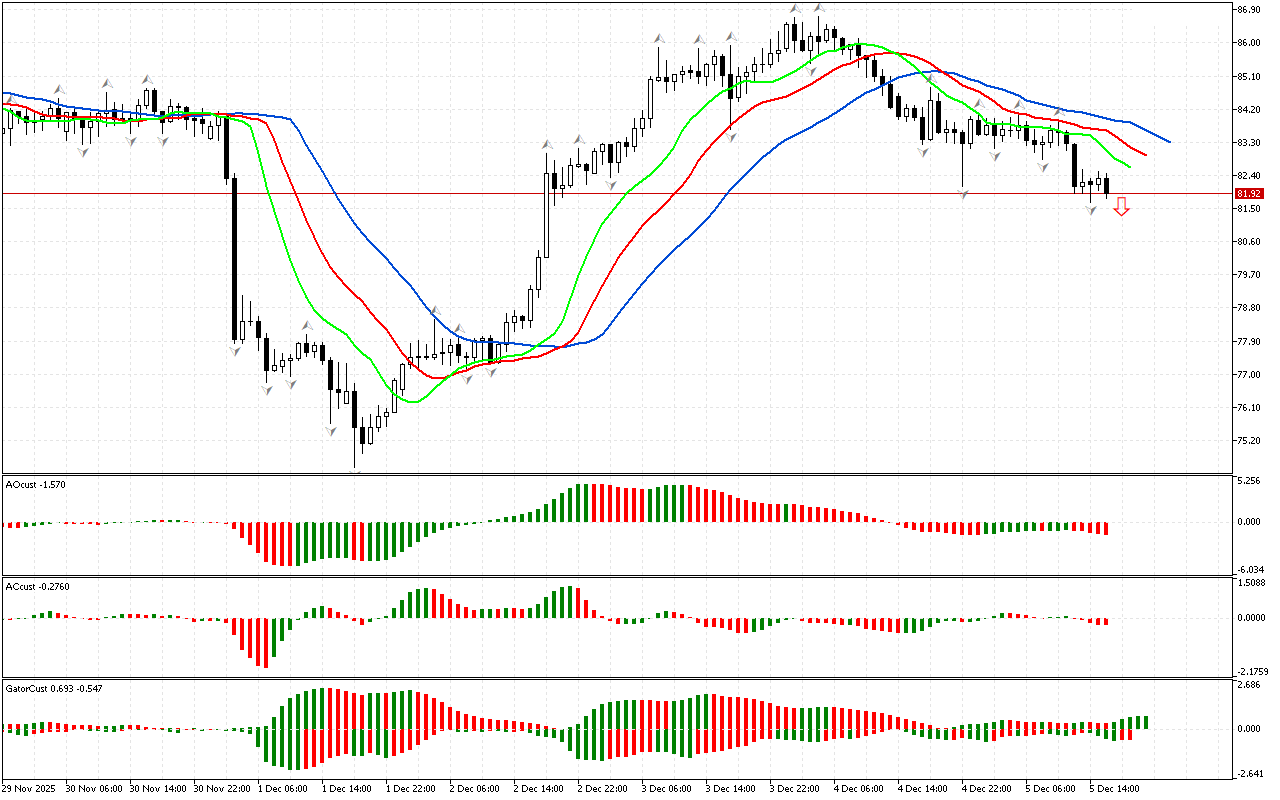Click 86.90 on the price scale
The image size is (1280, 800).
[x=1248, y=10]
